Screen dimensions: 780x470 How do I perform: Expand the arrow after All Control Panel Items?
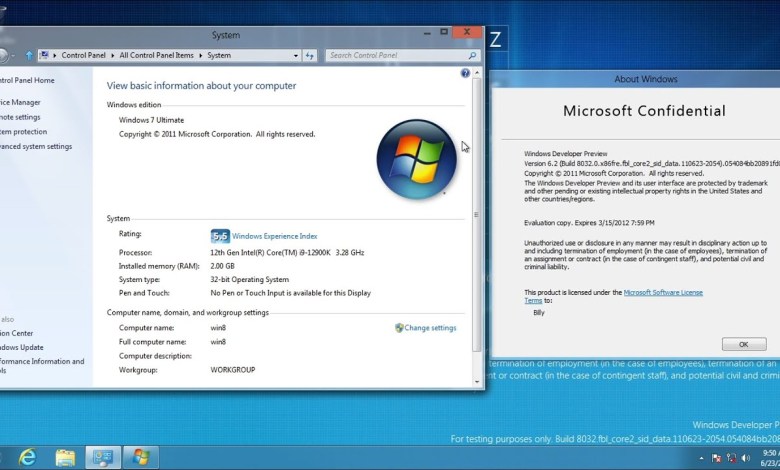[x=201, y=55]
